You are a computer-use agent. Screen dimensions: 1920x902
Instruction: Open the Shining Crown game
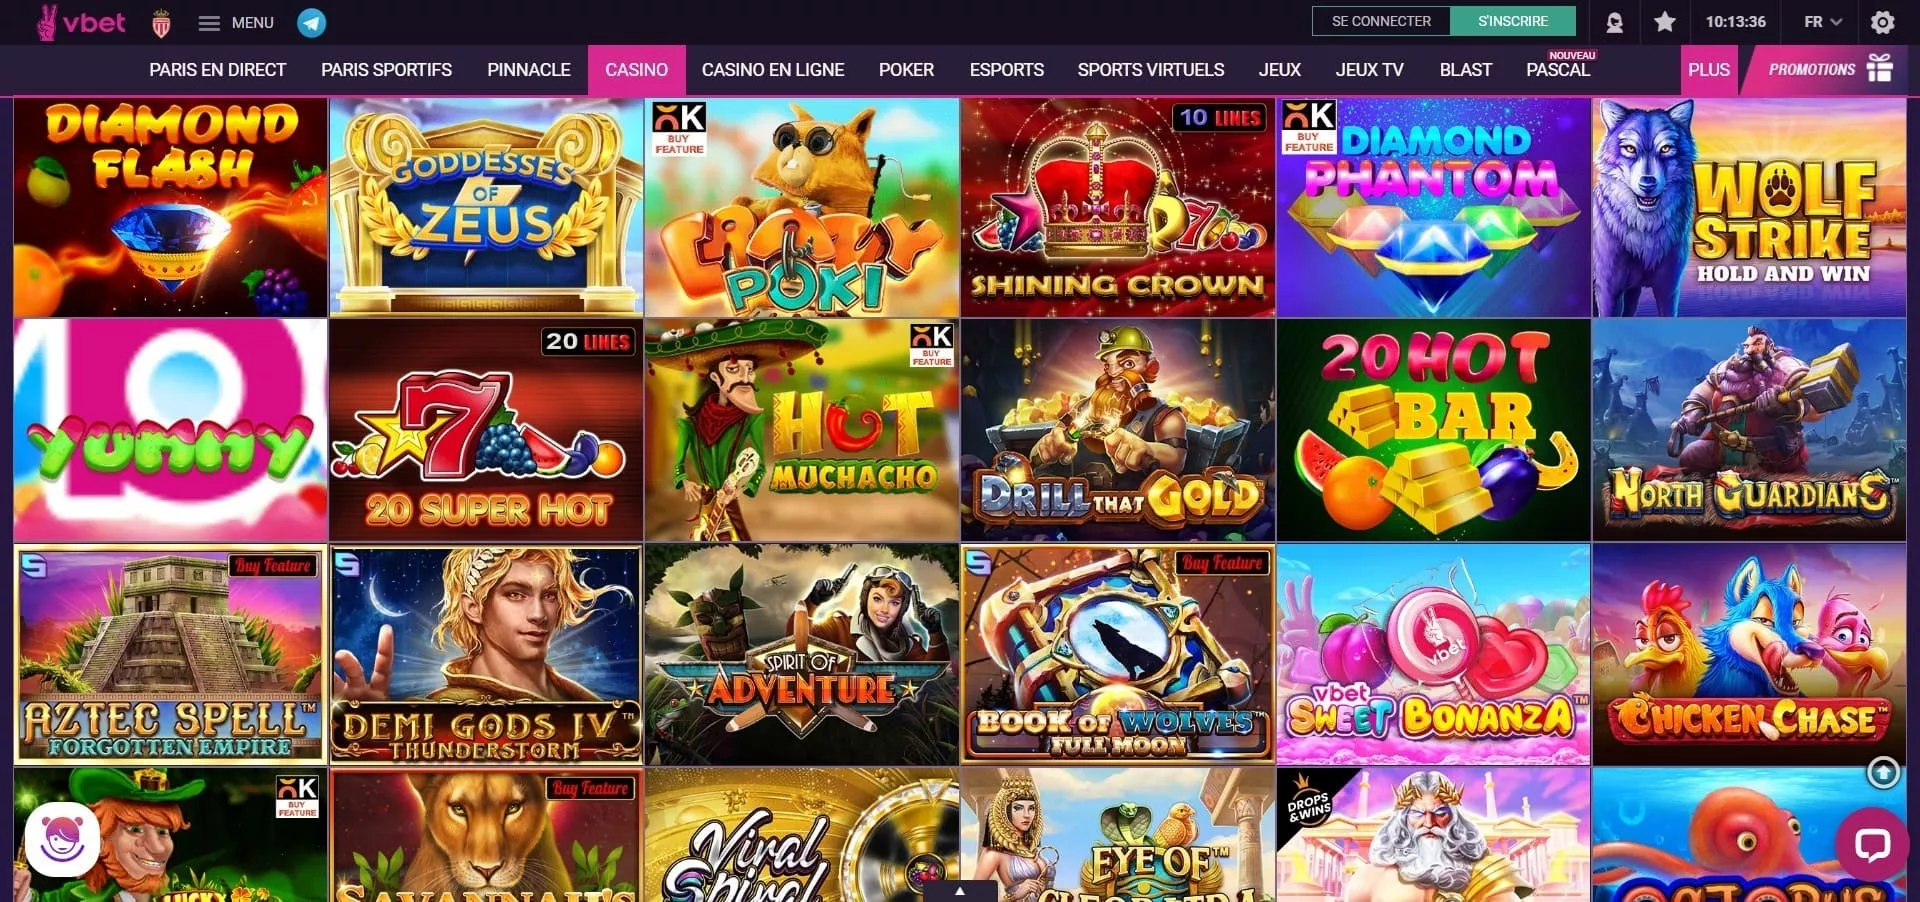click(x=1118, y=207)
